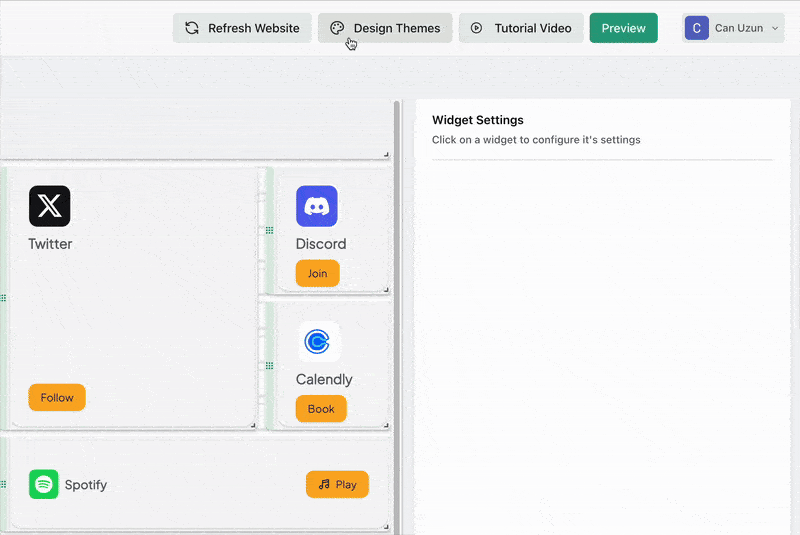800x535 pixels.
Task: Click the drag handle of Spotify widget
Action: pos(3,484)
